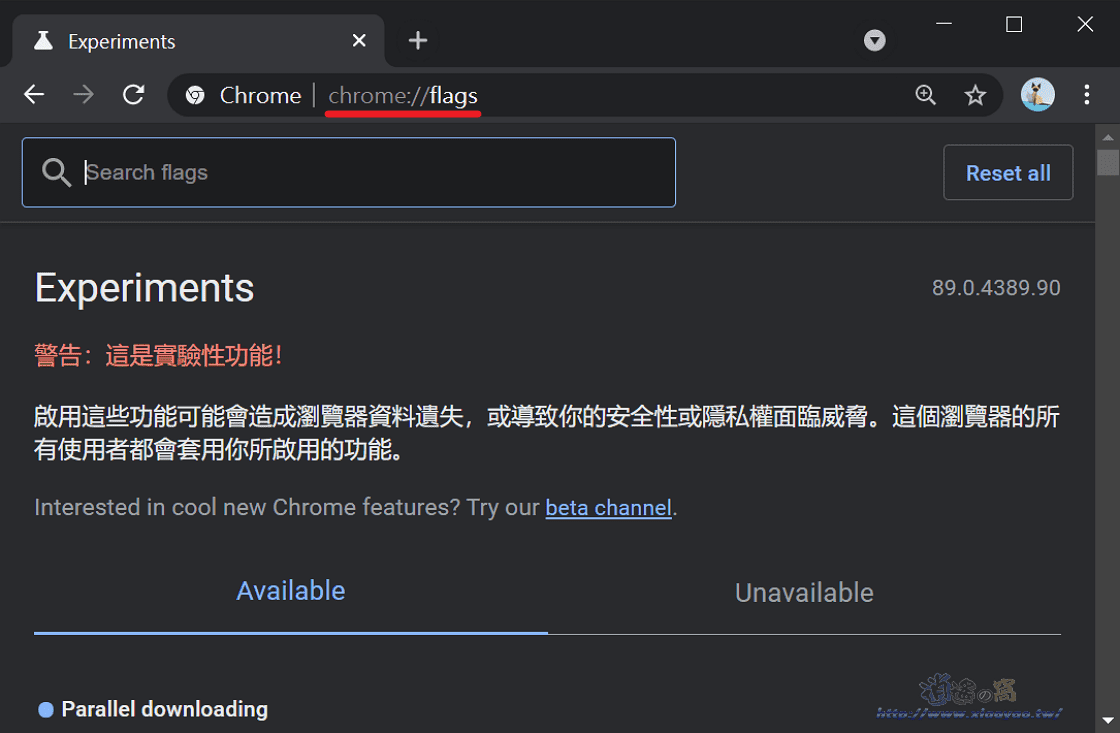Click the red warning text 警告
This screenshot has width=1120, height=733.
coord(158,355)
